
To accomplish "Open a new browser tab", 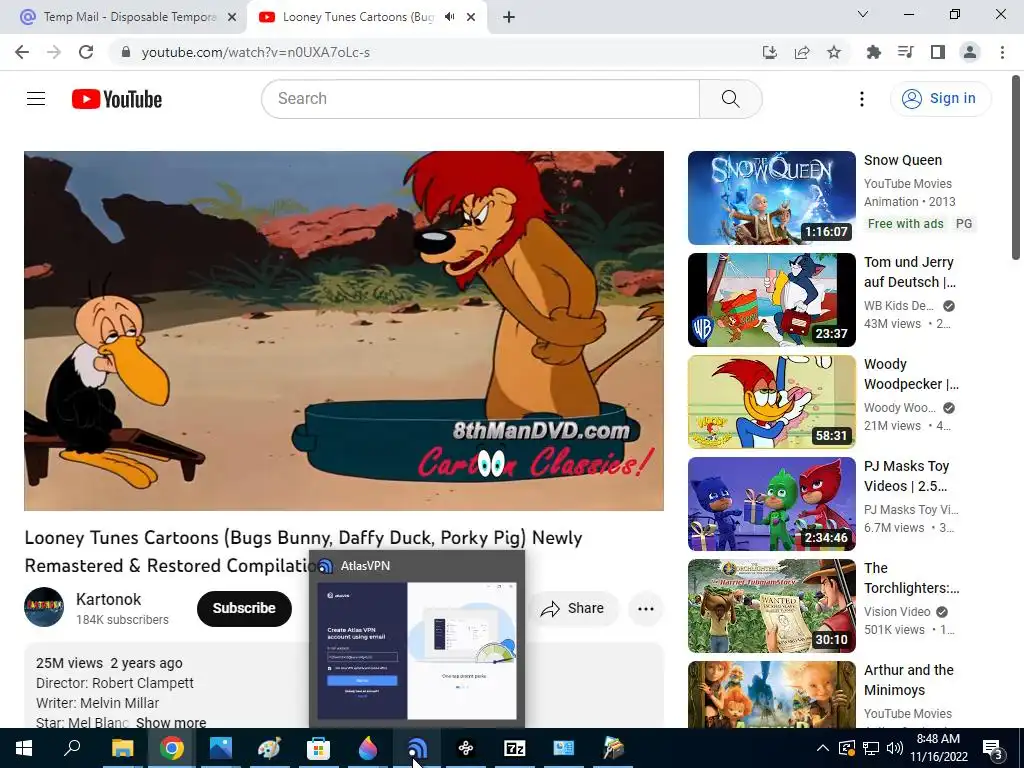I will 509,17.
